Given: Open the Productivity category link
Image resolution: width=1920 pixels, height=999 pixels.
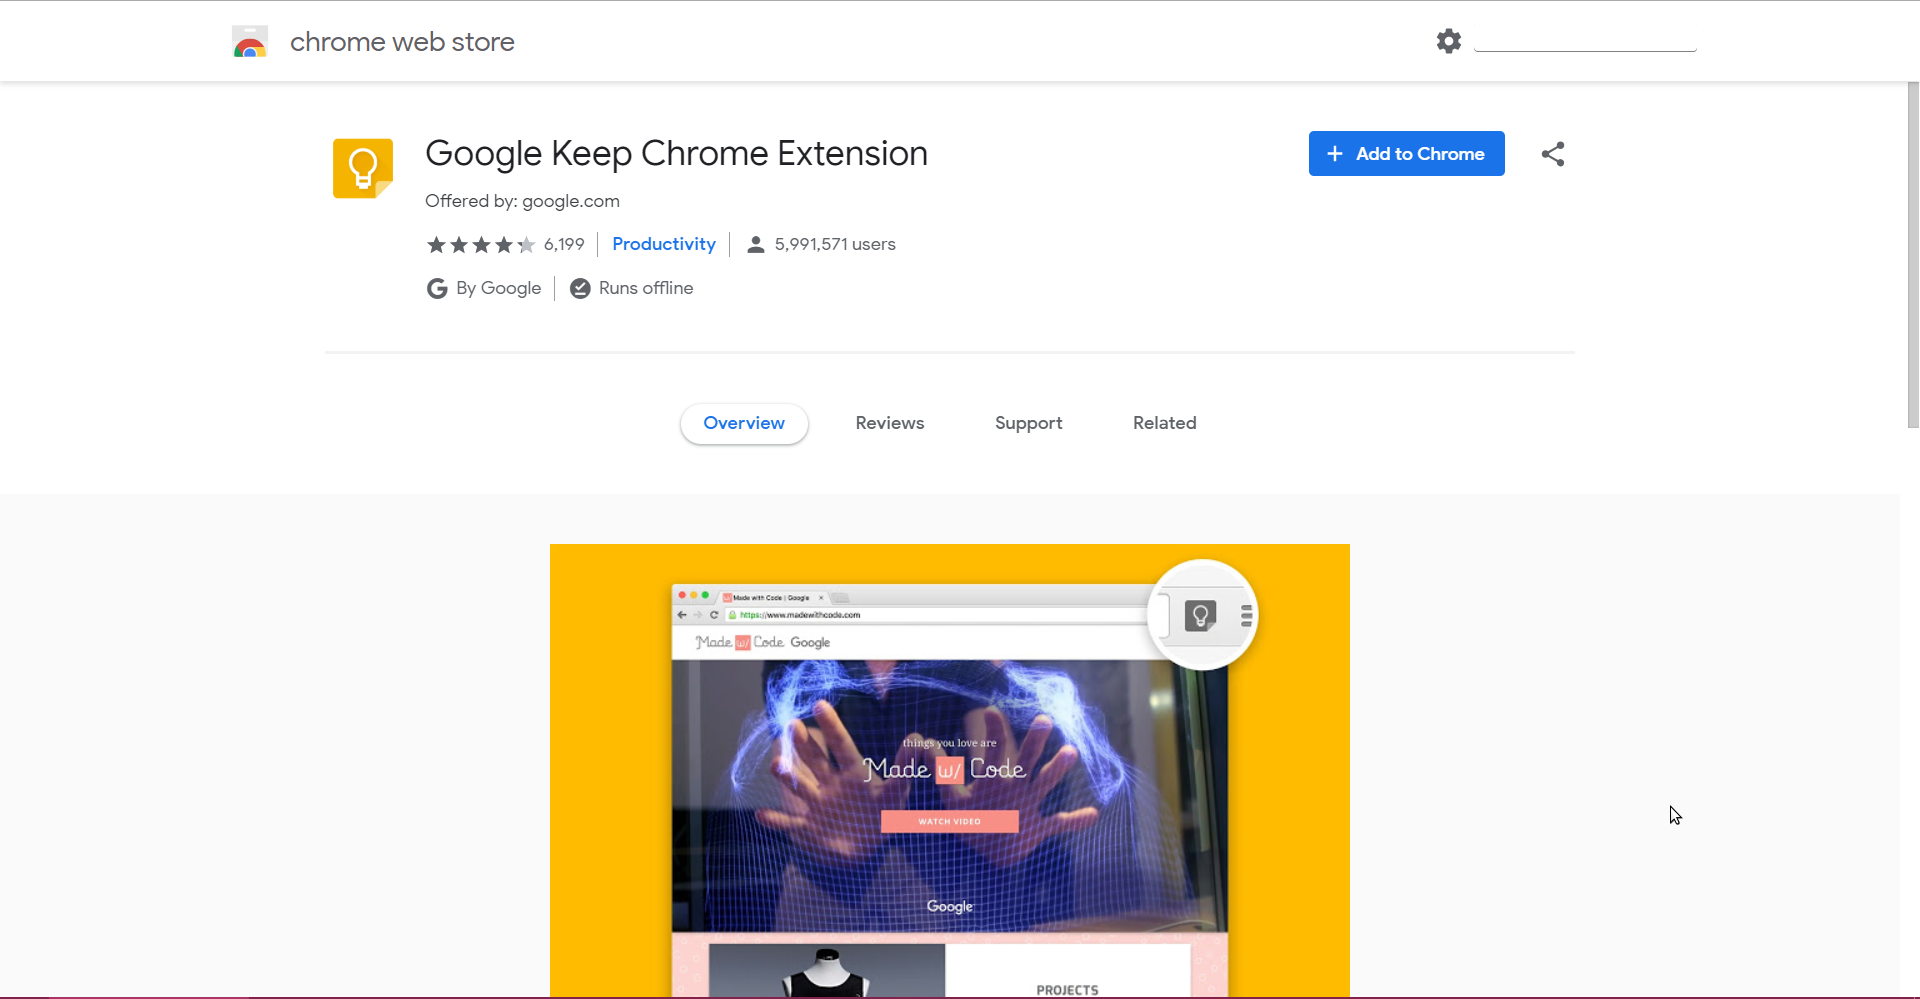Looking at the screenshot, I should 664,245.
